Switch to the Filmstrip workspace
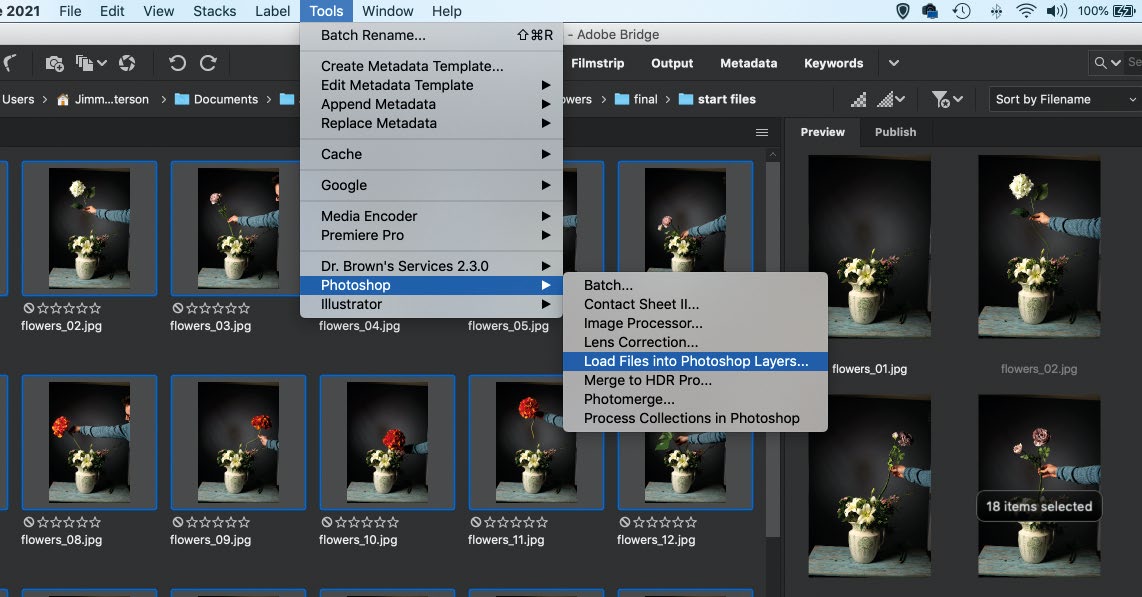Screen dimensions: 1142x597 click(x=597, y=63)
